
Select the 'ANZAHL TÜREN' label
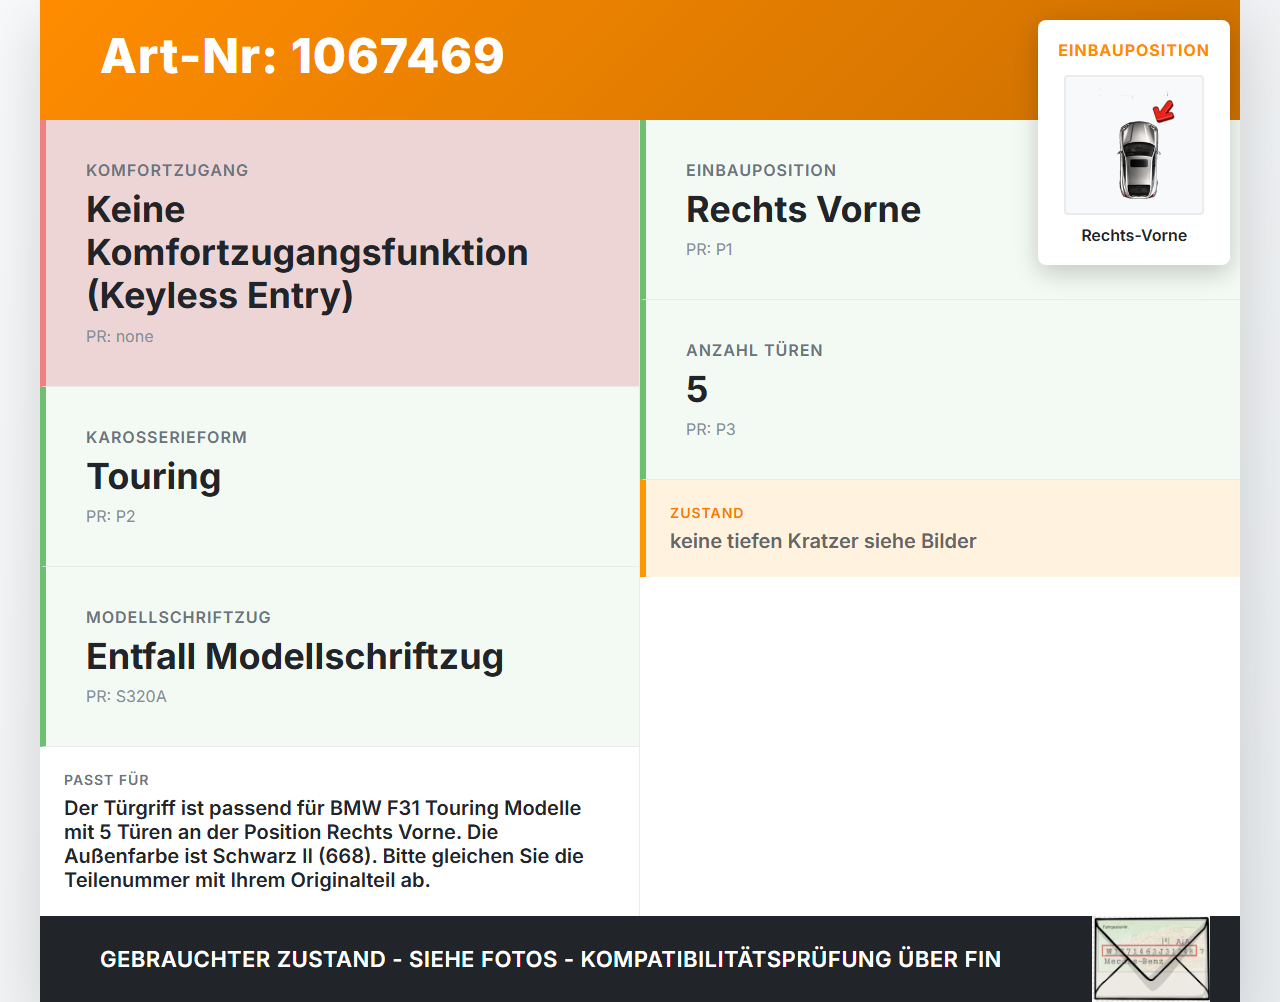(x=754, y=351)
